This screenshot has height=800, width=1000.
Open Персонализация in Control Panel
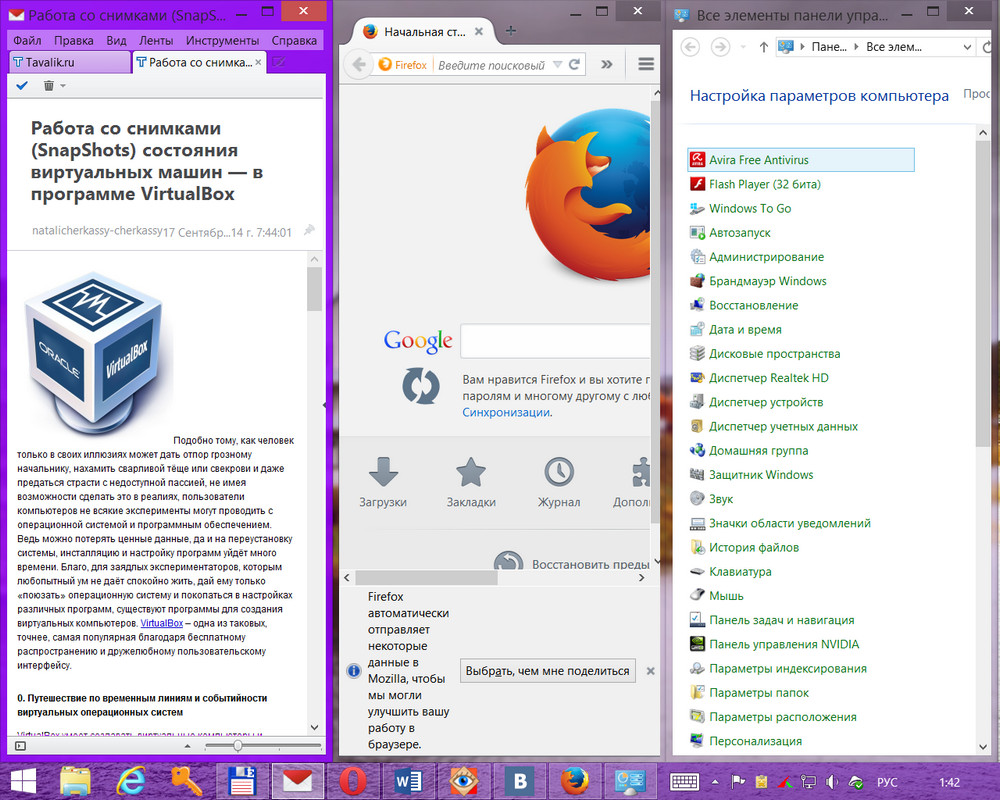point(756,741)
